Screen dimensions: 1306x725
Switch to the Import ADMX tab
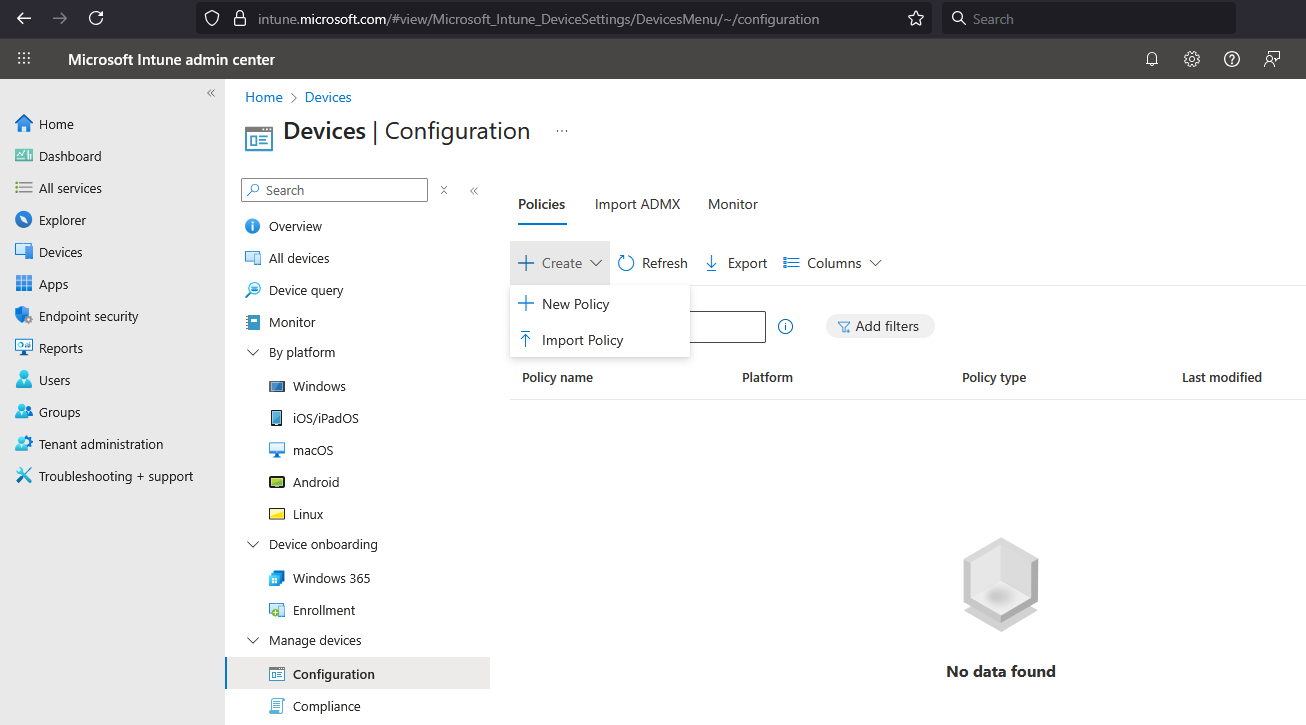tap(637, 204)
